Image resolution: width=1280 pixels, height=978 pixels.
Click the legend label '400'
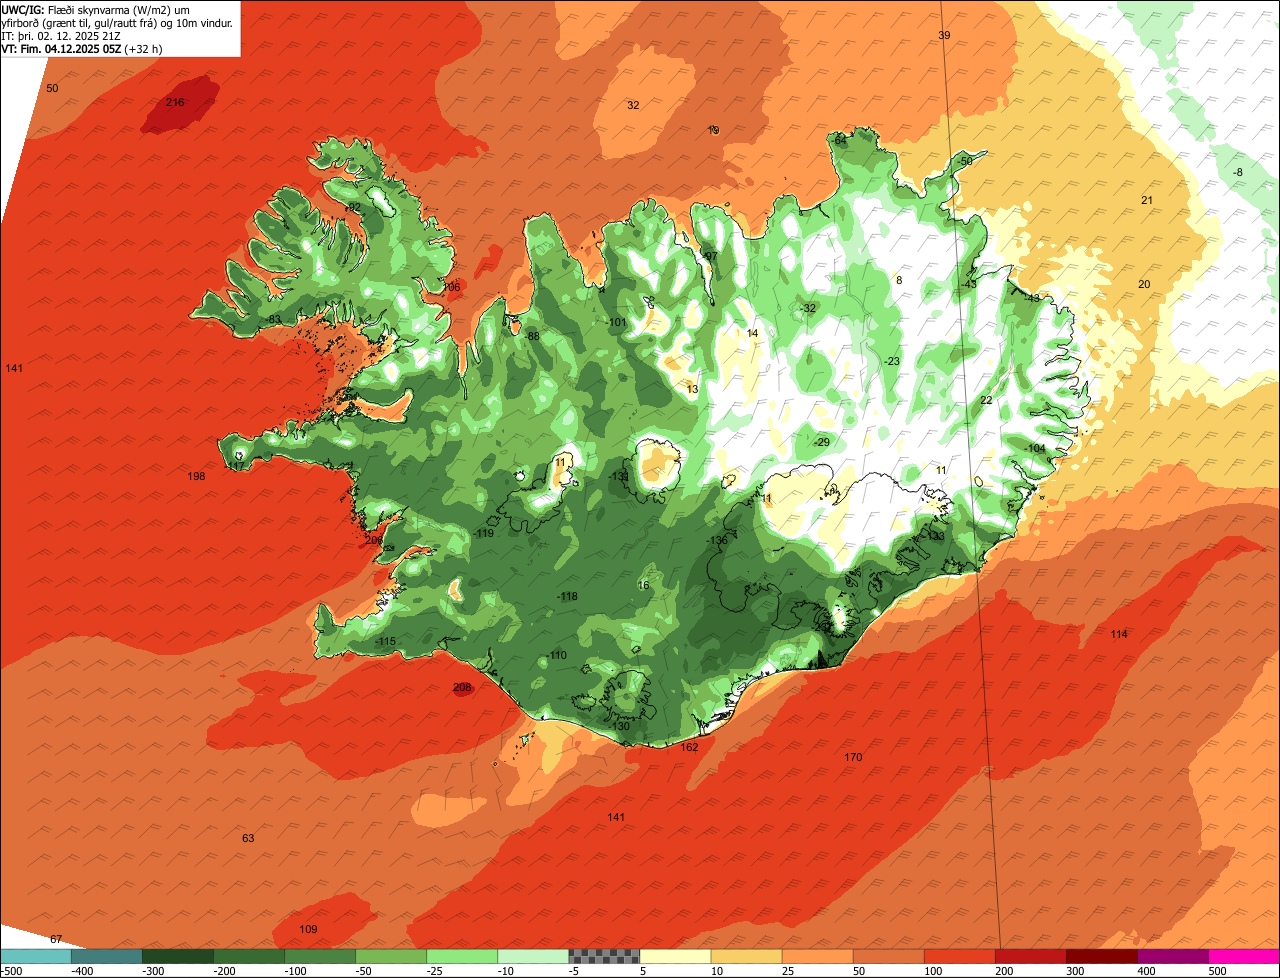point(1146,971)
